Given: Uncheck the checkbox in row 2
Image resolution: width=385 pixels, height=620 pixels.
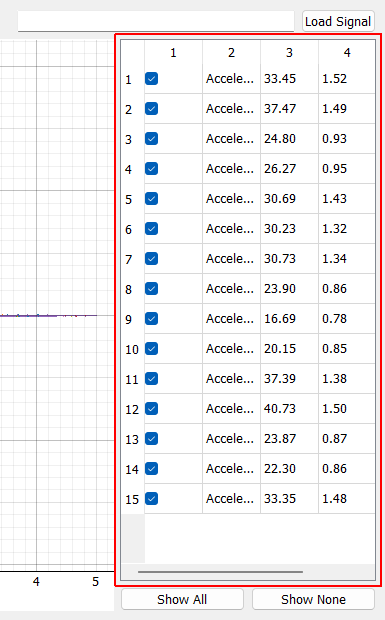Looking at the screenshot, I should (x=151, y=109).
